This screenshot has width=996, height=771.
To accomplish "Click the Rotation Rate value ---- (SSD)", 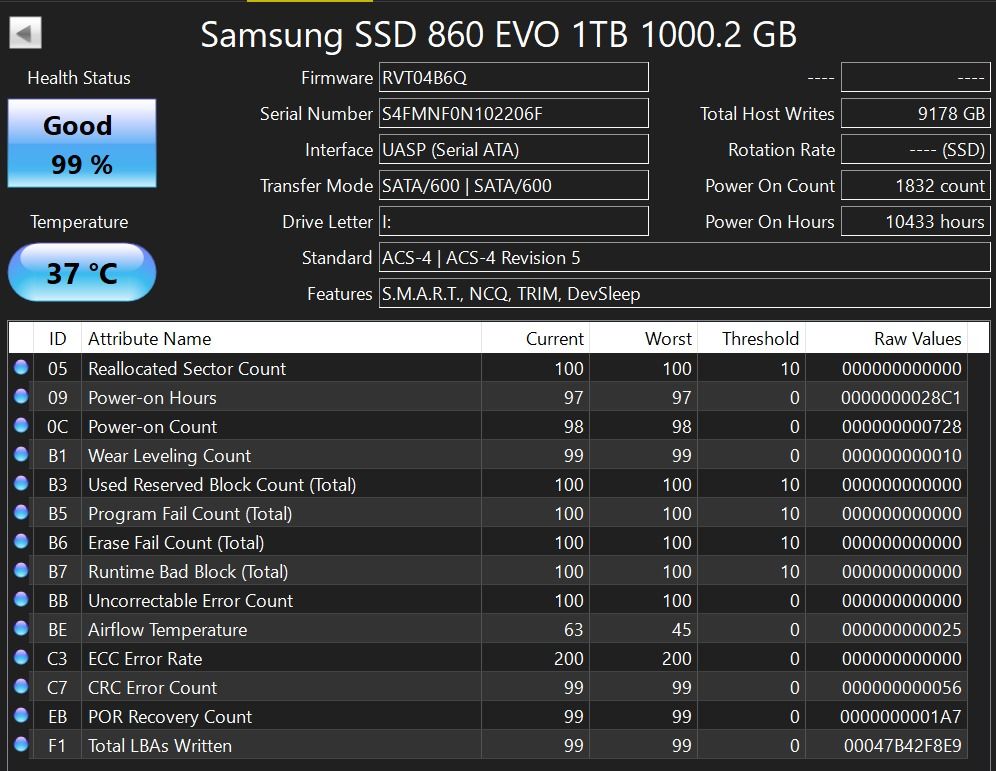I will click(x=915, y=150).
